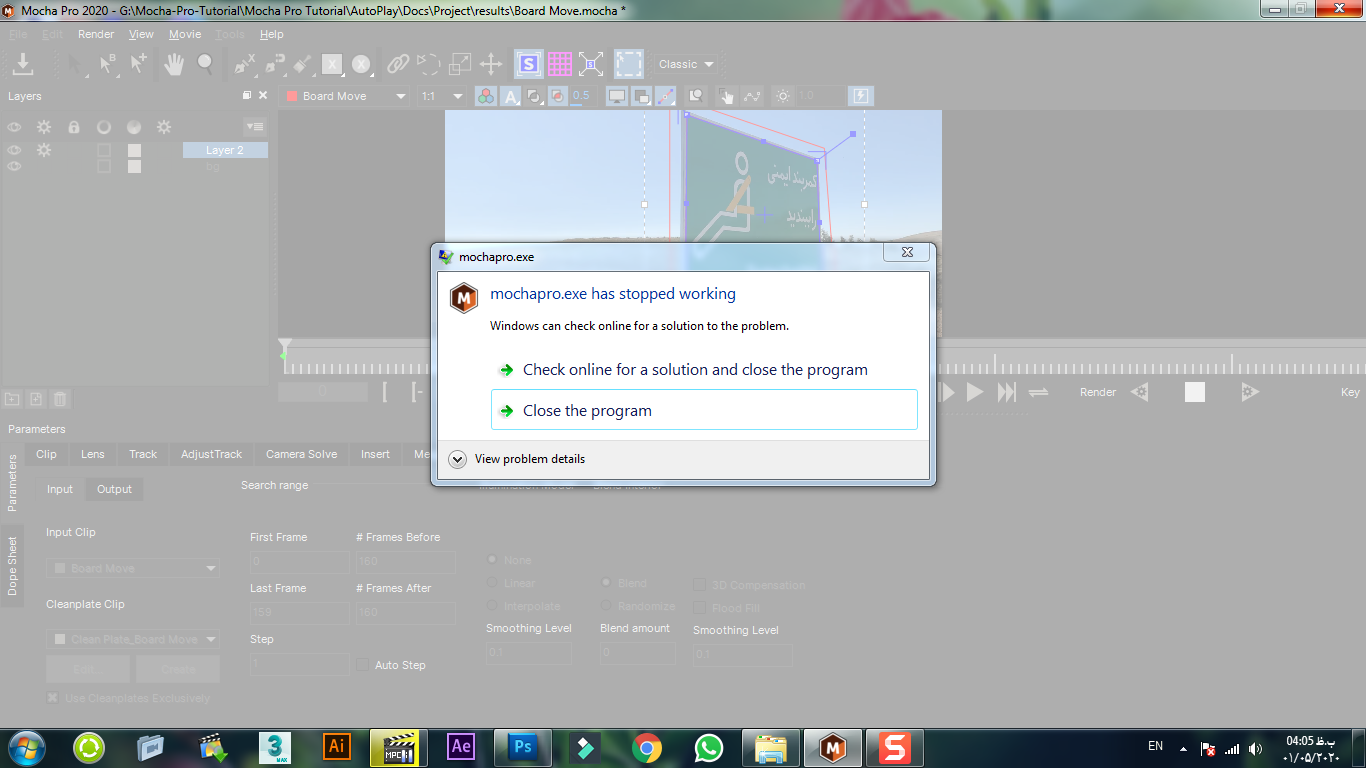Click the new layer group folder icon
The height and width of the screenshot is (768, 1366).
[12, 399]
